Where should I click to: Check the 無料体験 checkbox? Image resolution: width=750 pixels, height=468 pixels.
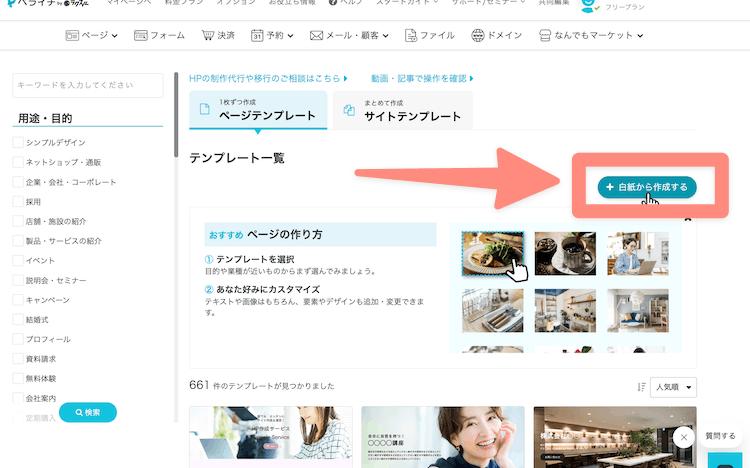[x=18, y=378]
